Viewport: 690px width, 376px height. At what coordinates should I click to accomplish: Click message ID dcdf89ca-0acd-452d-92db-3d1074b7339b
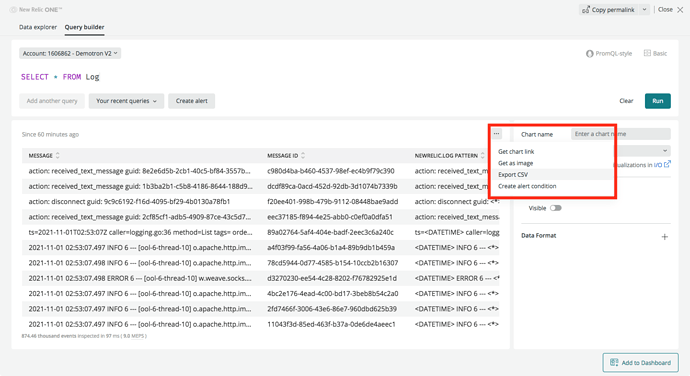(x=332, y=186)
